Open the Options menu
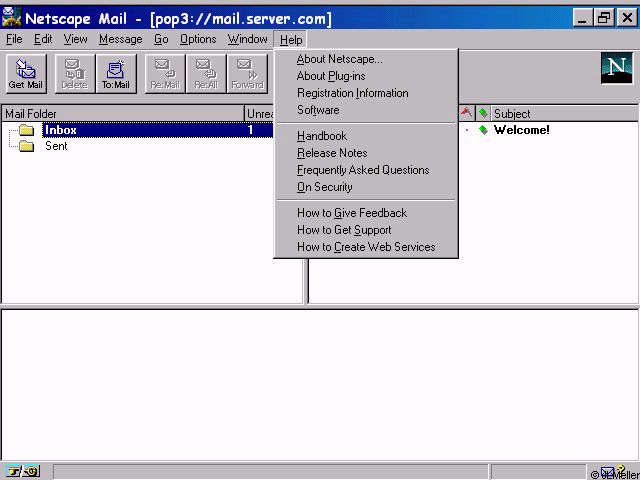Viewport: 640px width, 480px height. (198, 39)
